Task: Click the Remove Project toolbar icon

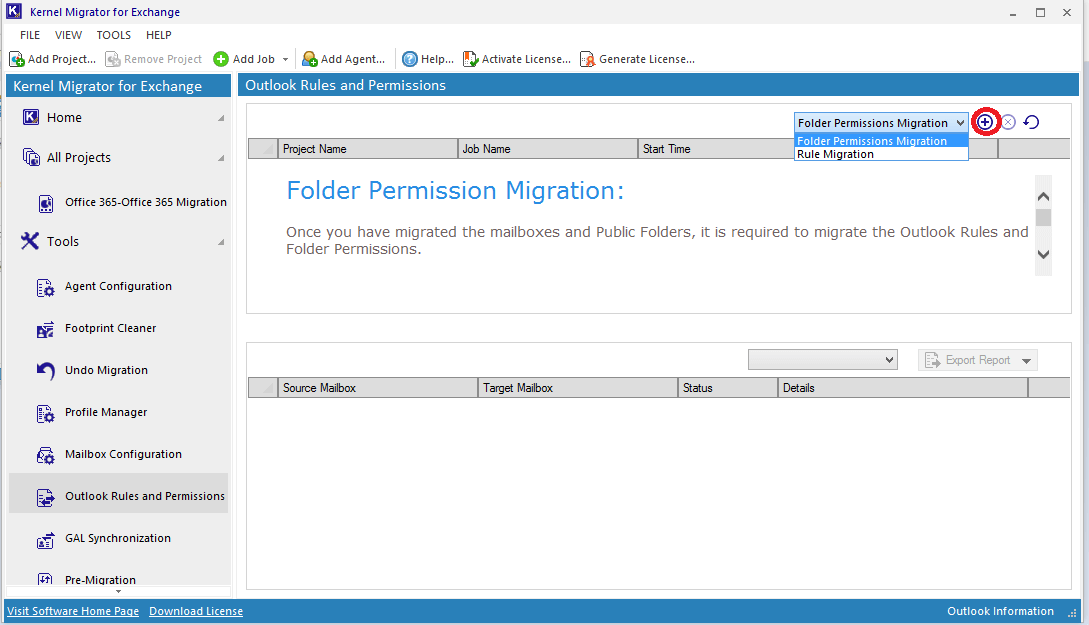Action: tap(113, 59)
